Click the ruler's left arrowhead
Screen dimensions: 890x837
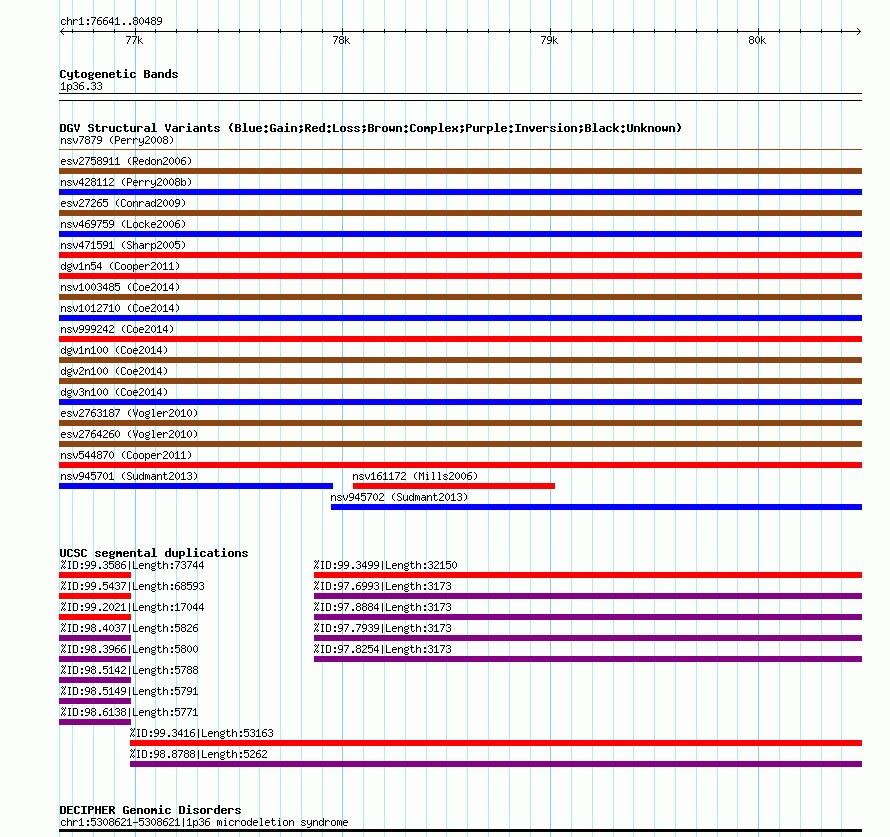pos(62,31)
